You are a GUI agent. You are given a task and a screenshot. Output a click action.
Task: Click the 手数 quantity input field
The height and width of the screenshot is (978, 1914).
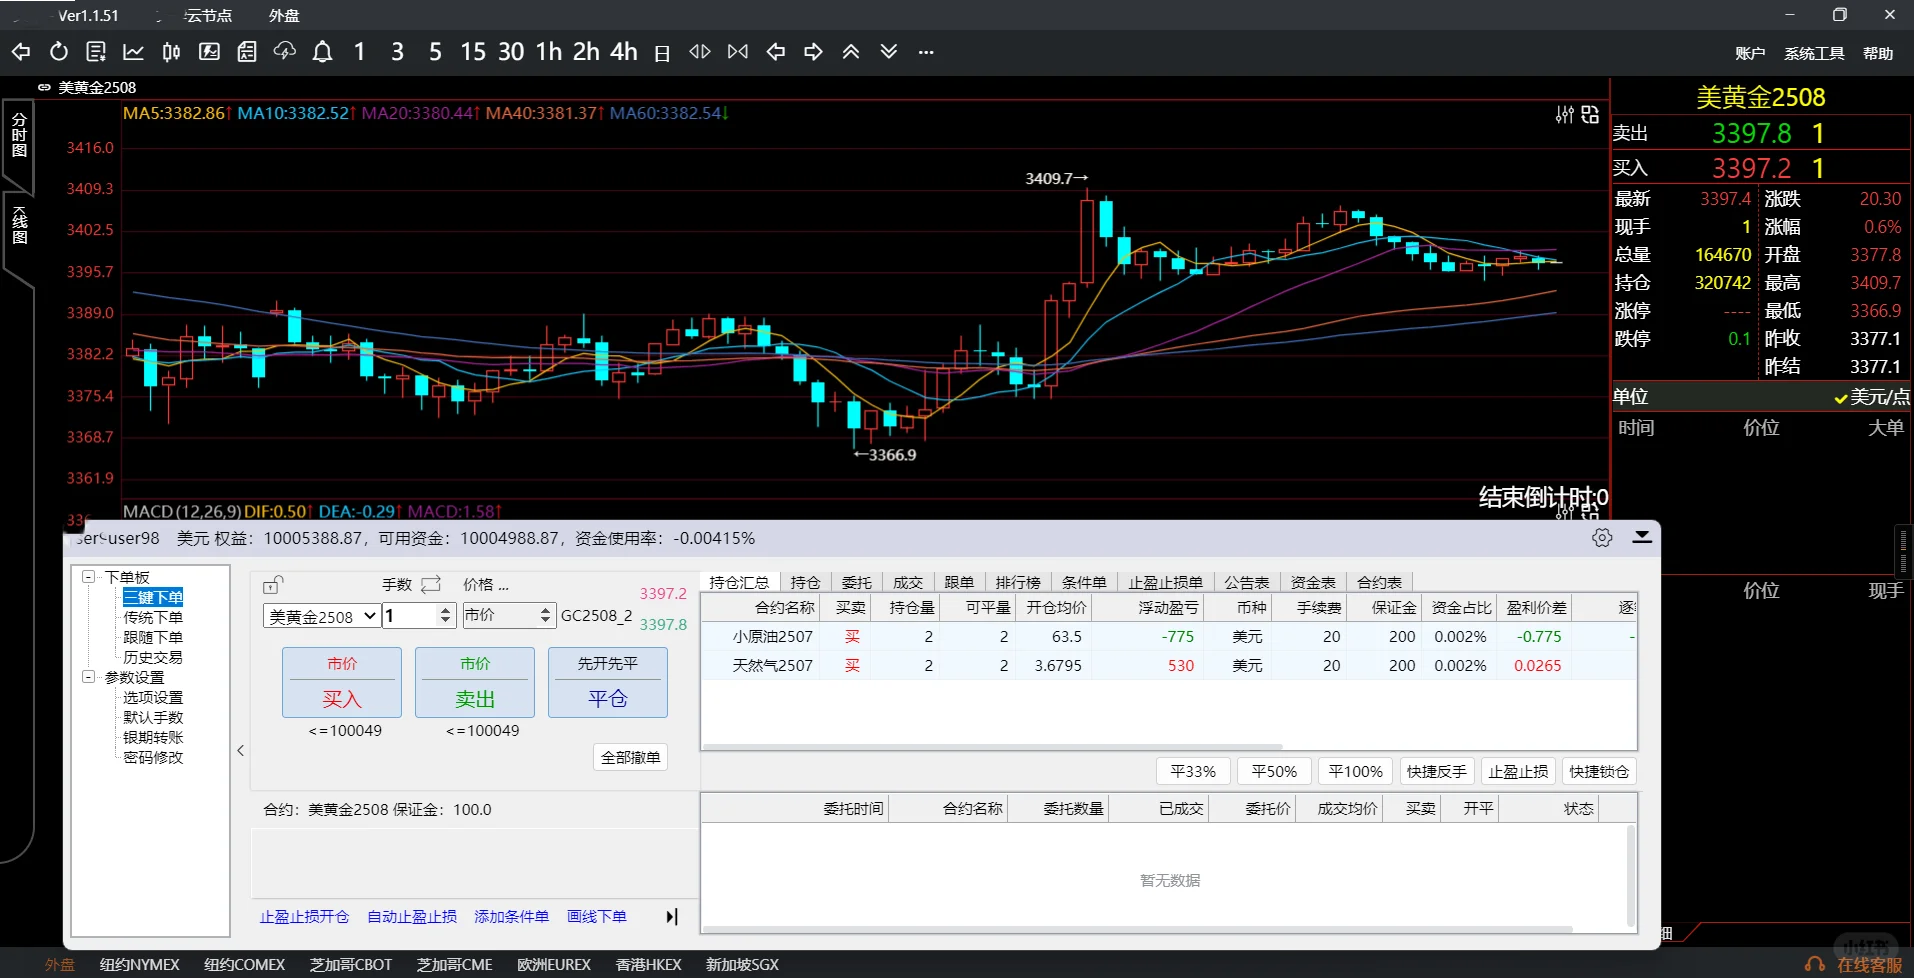[x=410, y=616]
